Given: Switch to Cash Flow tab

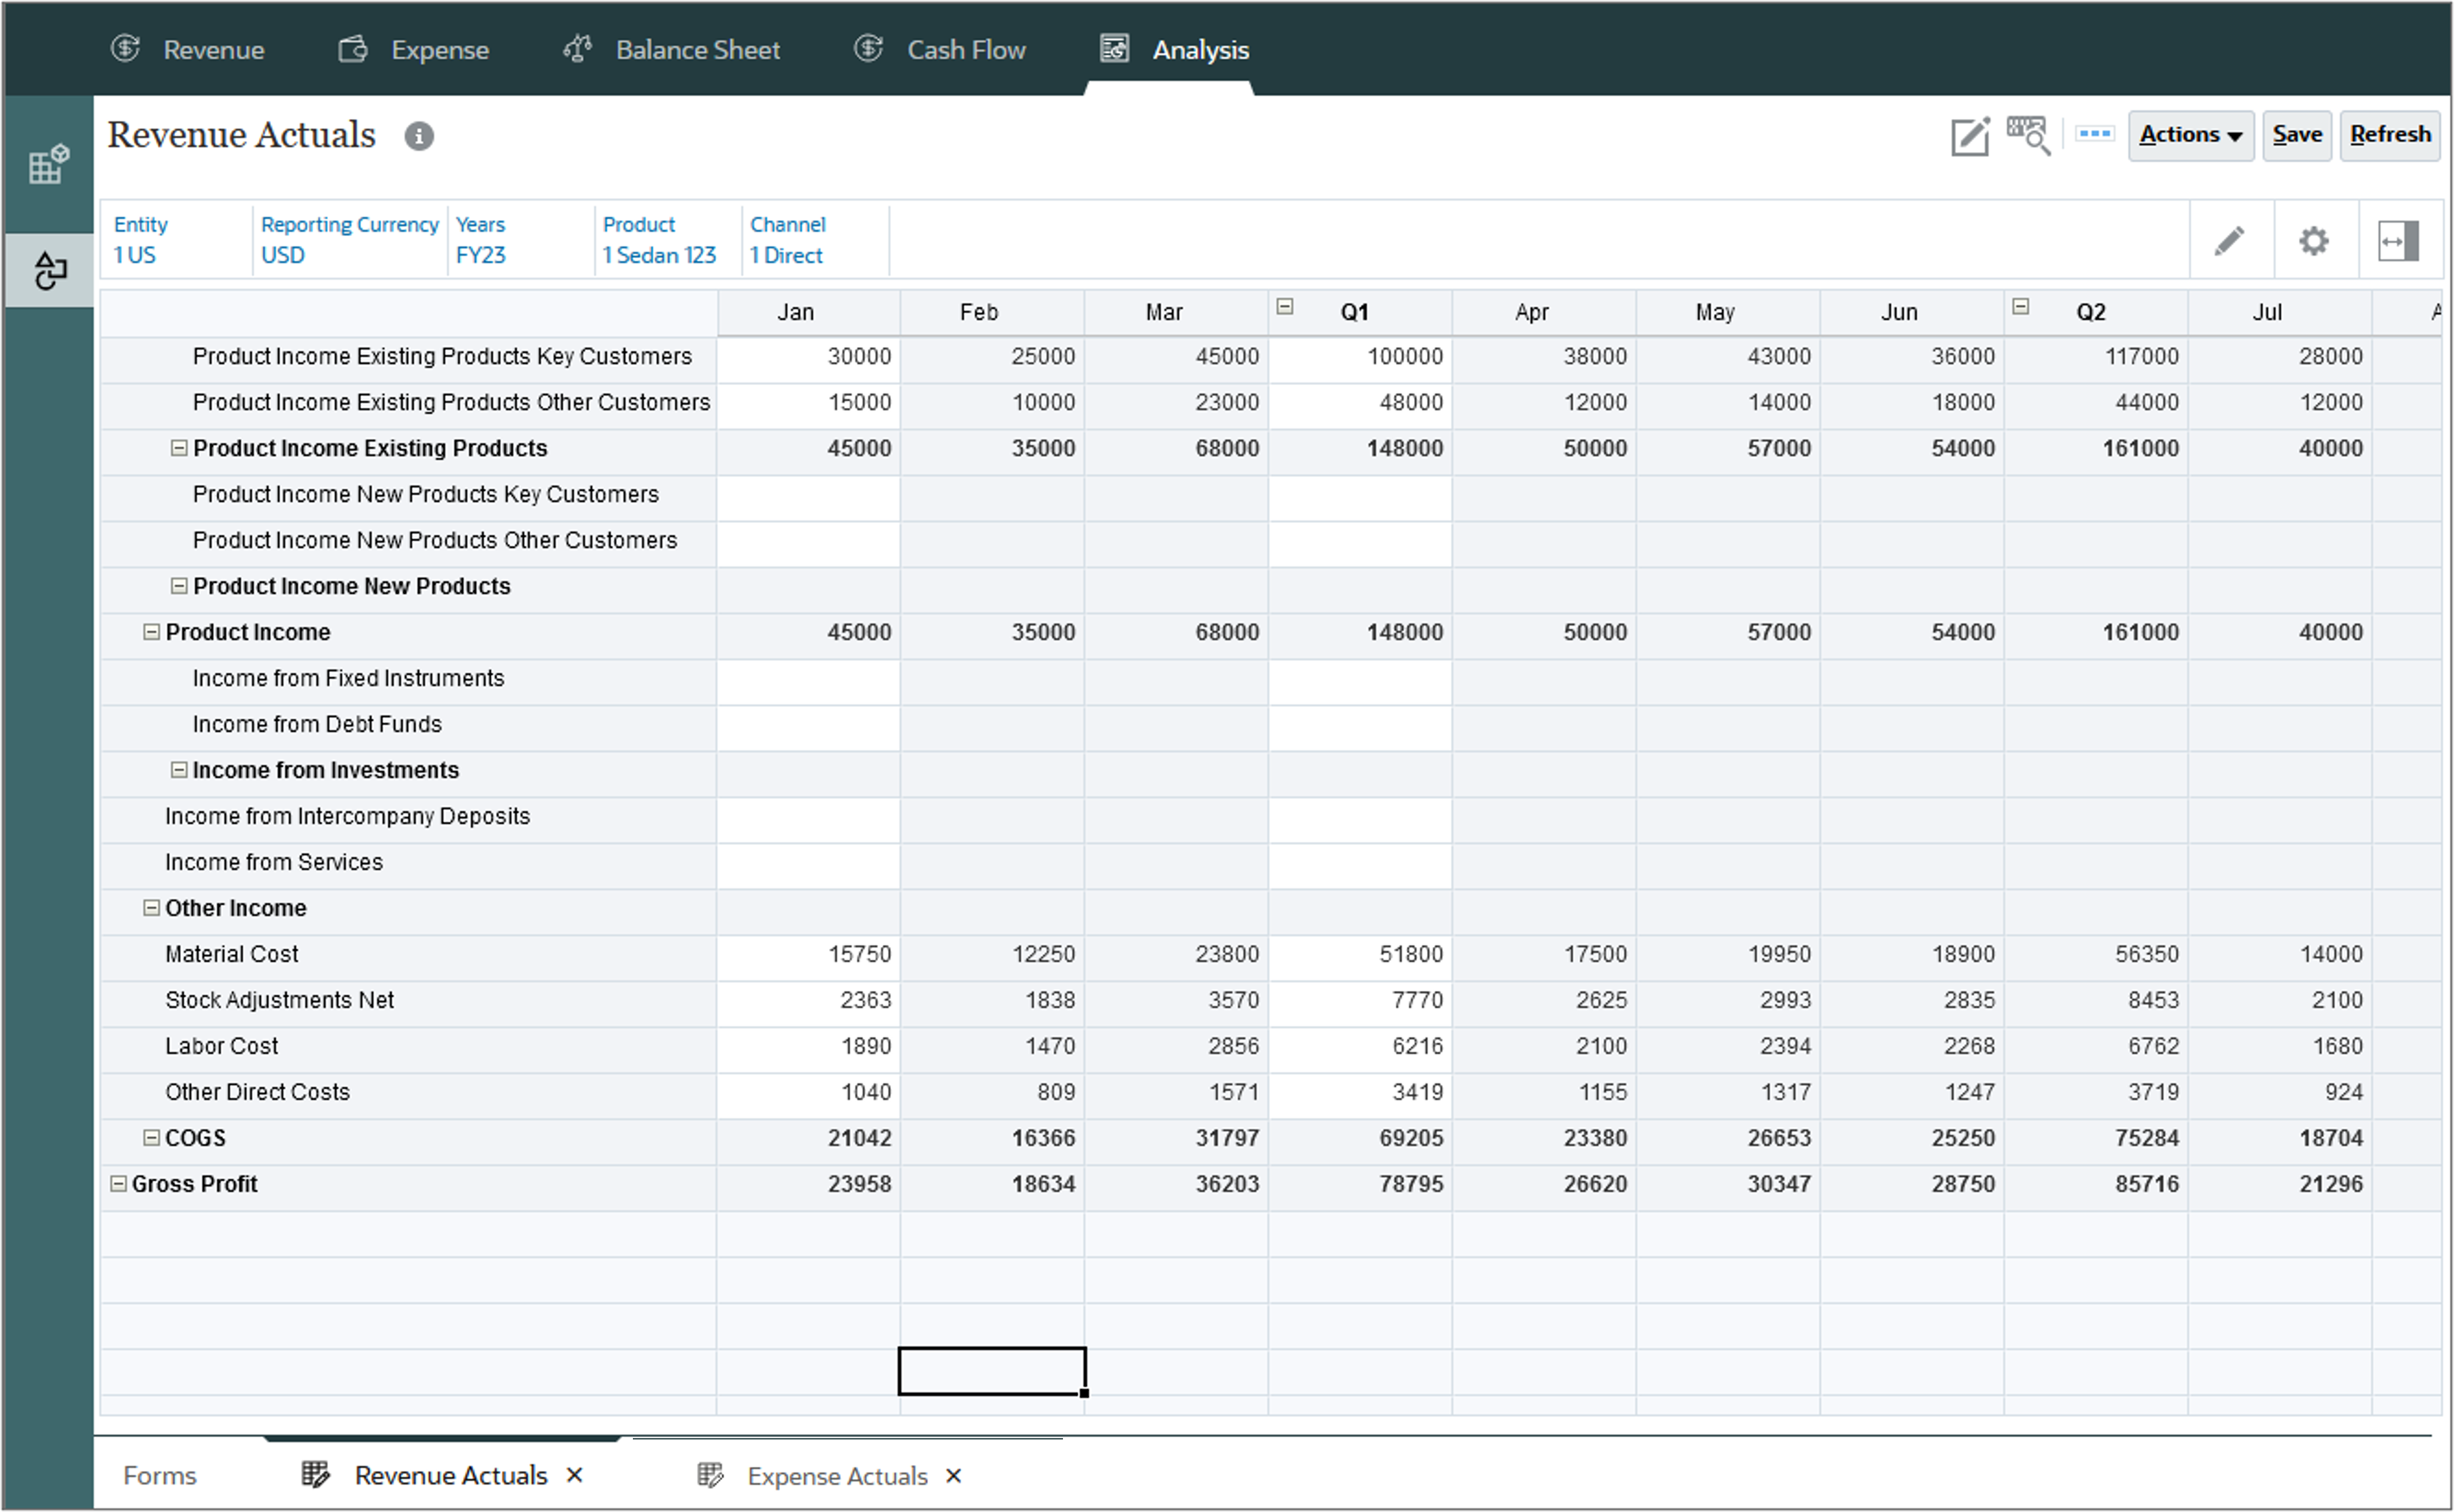Looking at the screenshot, I should (940, 49).
